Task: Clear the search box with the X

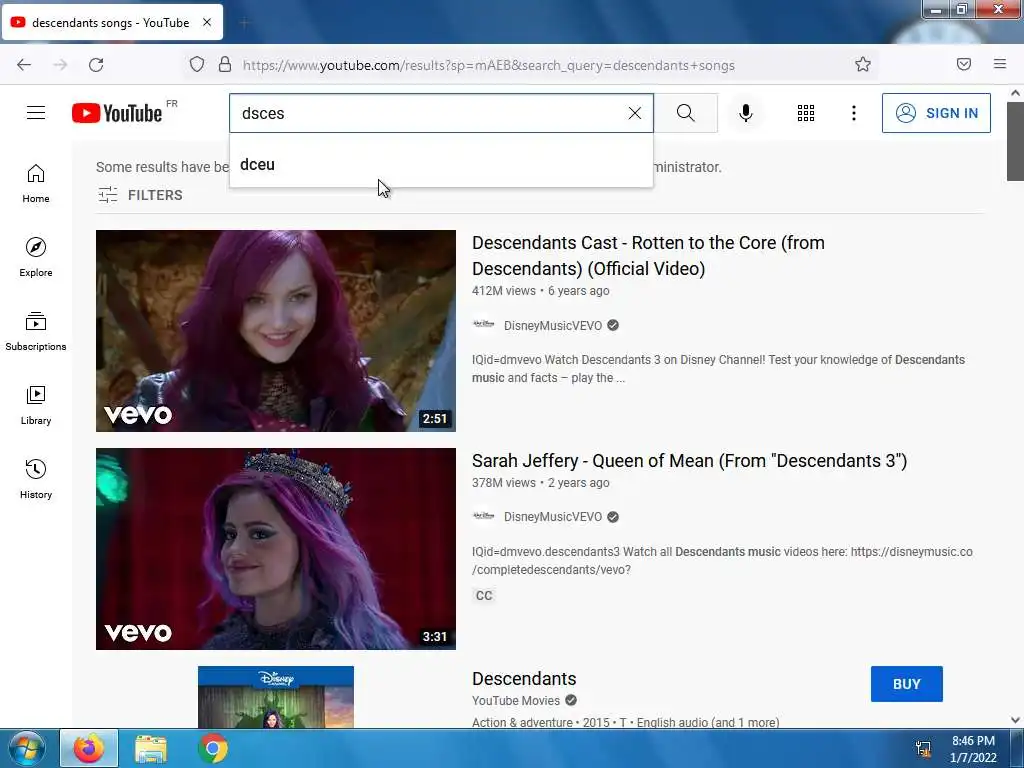Action: coord(634,113)
